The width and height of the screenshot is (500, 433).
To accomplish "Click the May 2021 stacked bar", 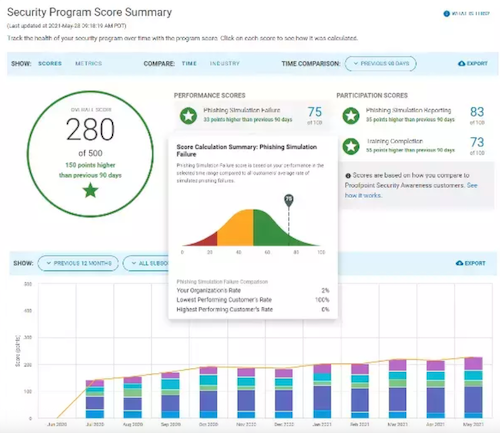I will click(x=473, y=388).
